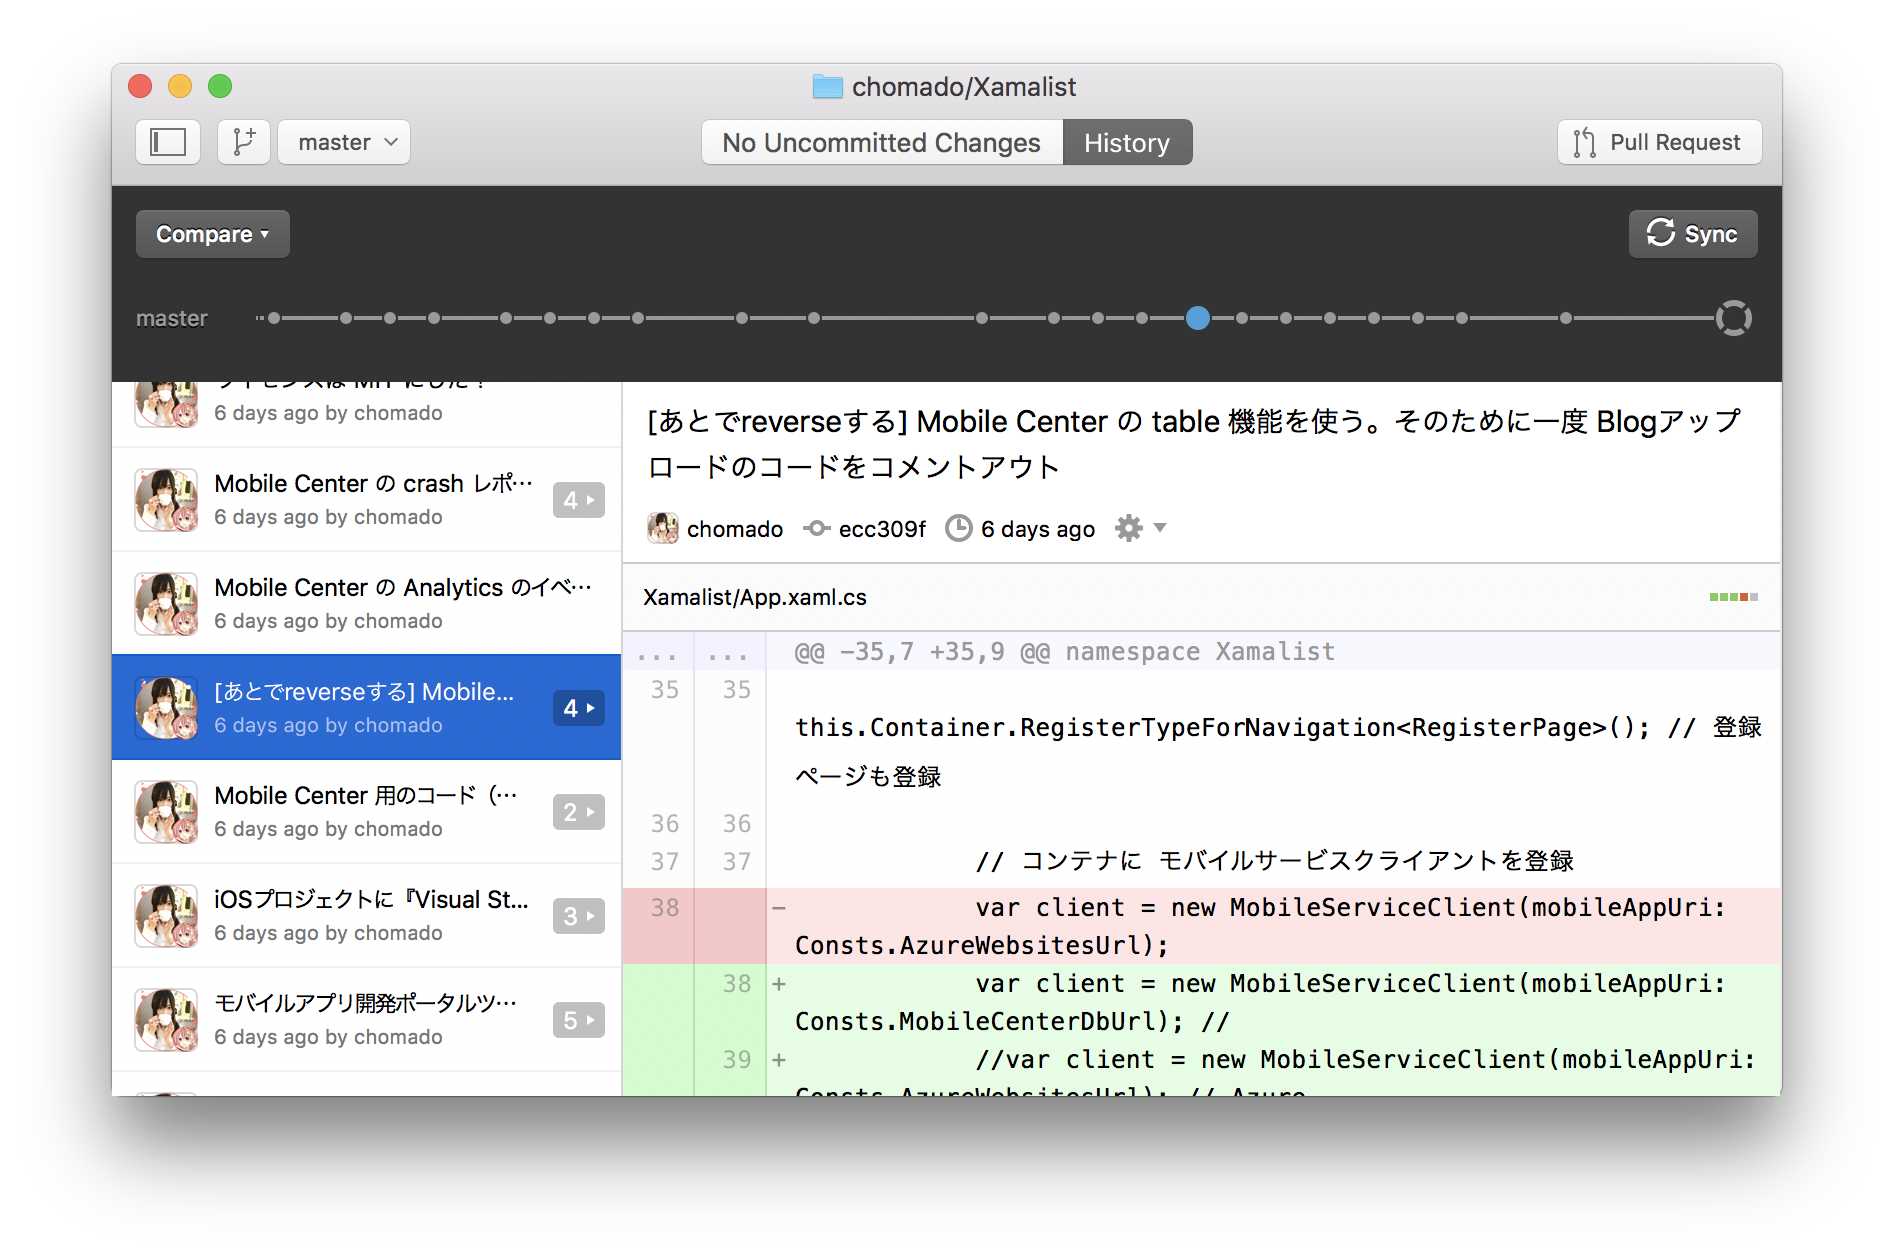This screenshot has height=1256, width=1894.
Task: Click the commit node icon beside SHA
Action: click(817, 528)
